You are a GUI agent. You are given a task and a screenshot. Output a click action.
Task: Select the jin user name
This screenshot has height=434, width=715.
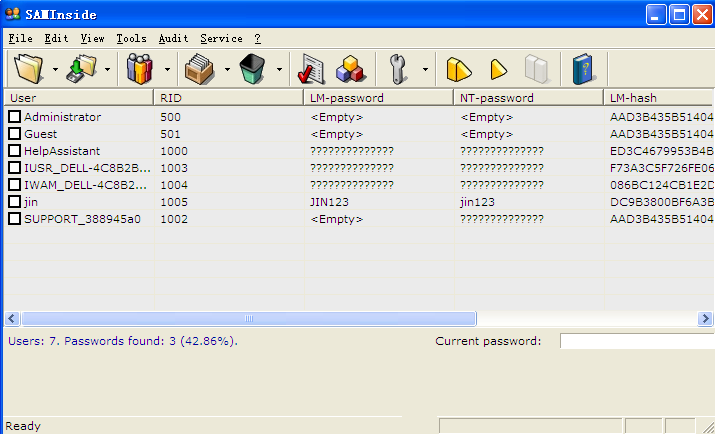[x=31, y=202]
